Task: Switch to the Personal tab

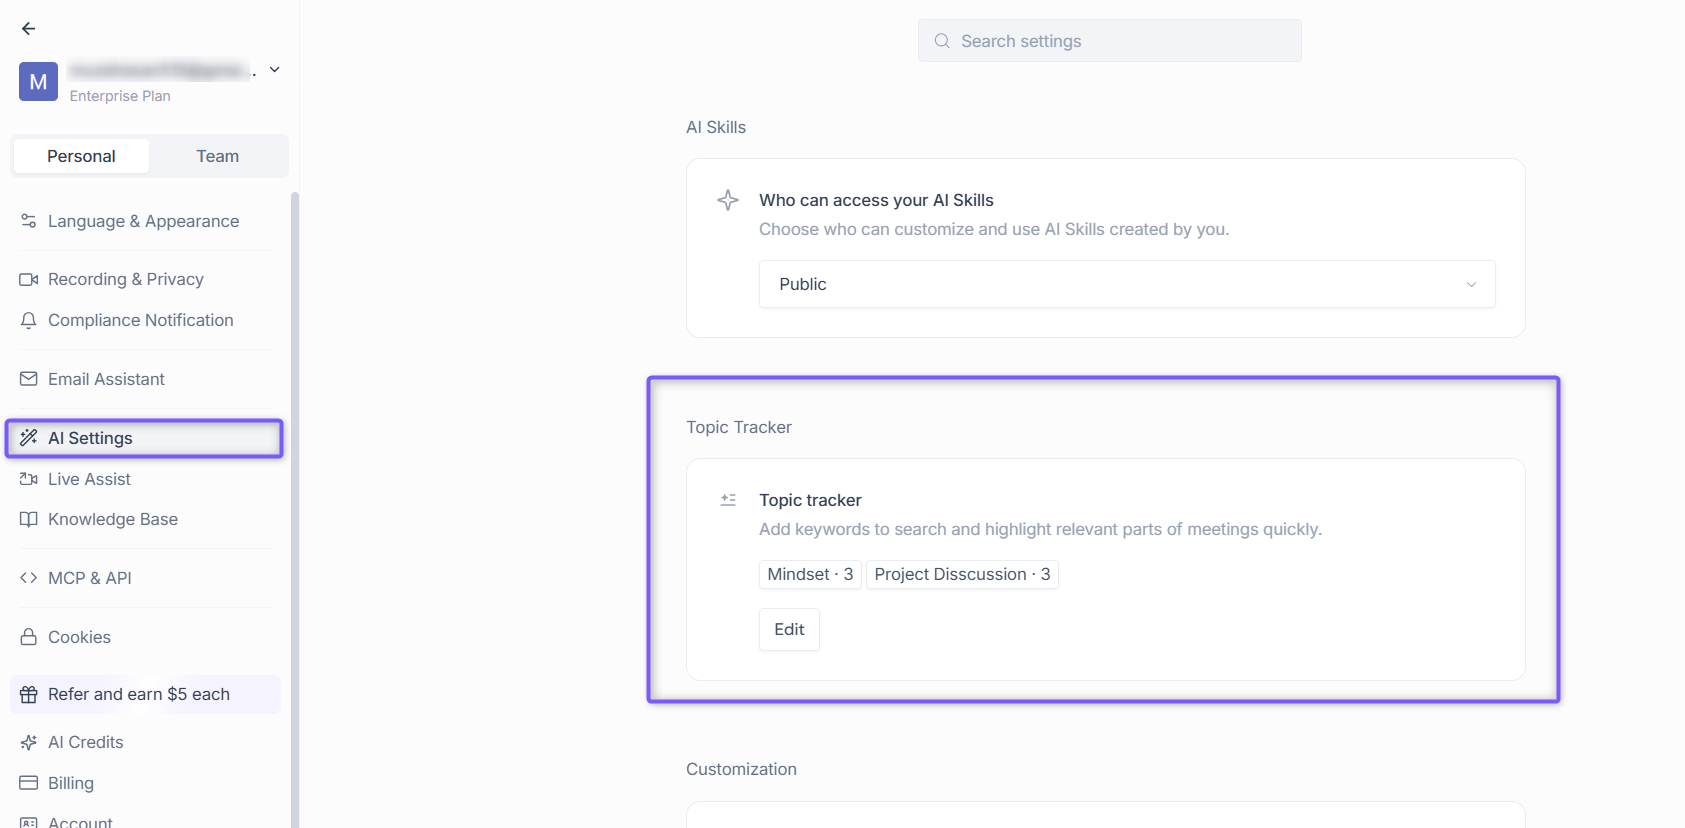Action: [81, 156]
